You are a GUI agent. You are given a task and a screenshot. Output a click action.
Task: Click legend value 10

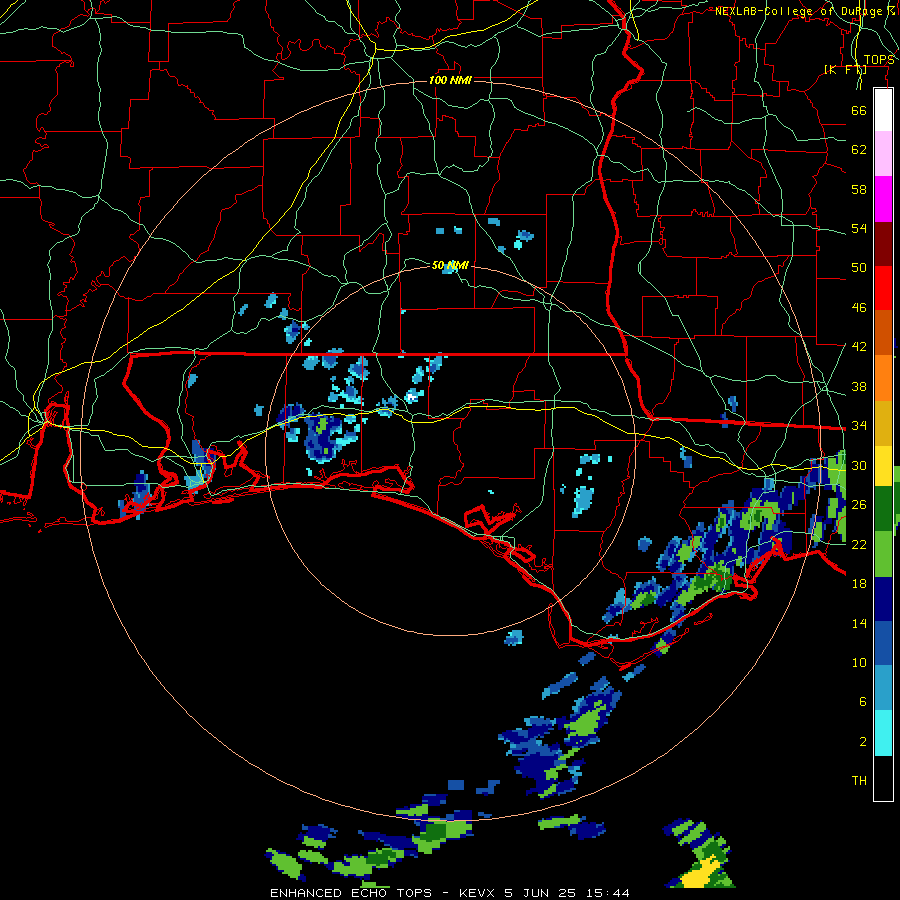point(859,662)
